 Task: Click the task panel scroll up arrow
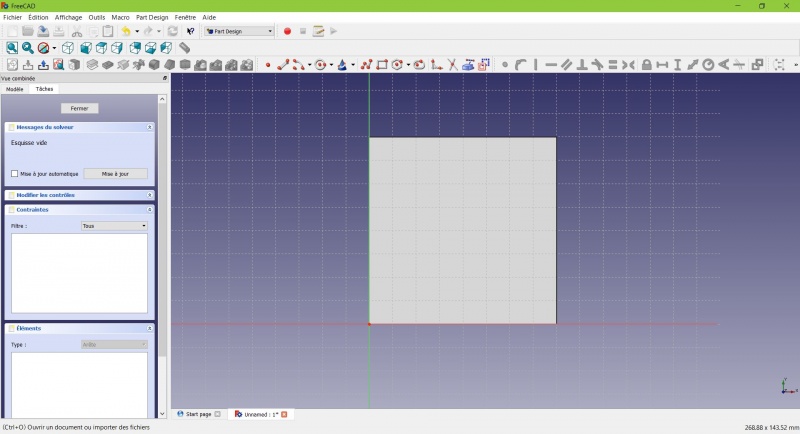click(162, 99)
